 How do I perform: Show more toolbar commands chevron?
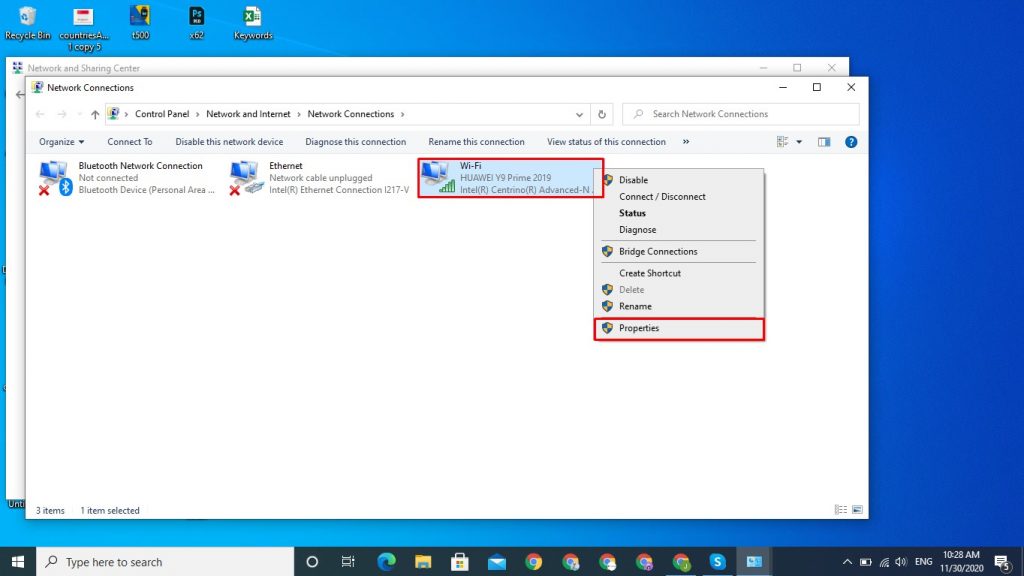[686, 142]
